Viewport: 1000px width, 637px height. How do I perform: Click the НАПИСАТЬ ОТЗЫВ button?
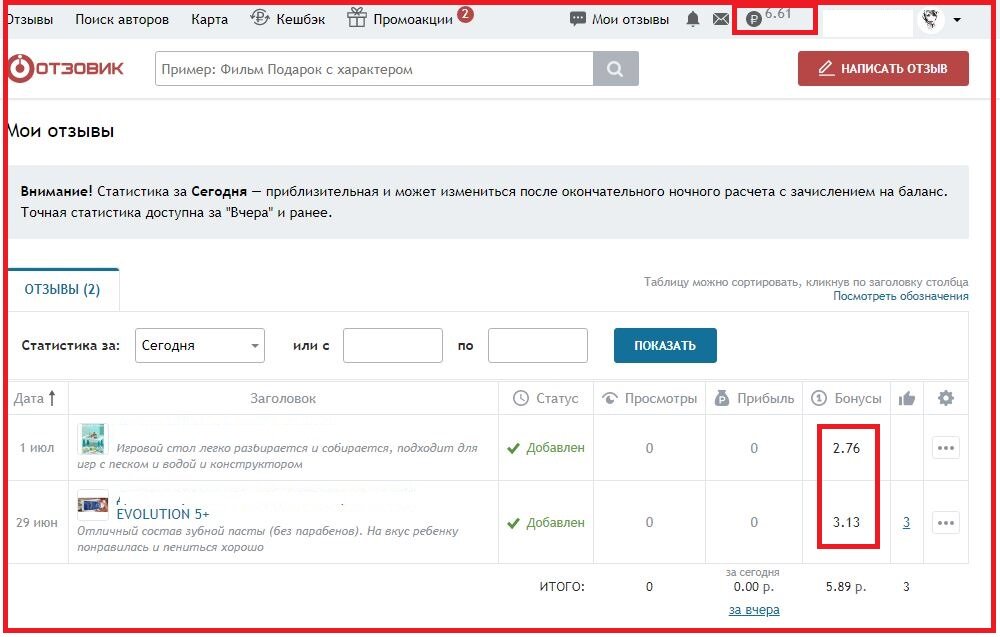[x=883, y=68]
